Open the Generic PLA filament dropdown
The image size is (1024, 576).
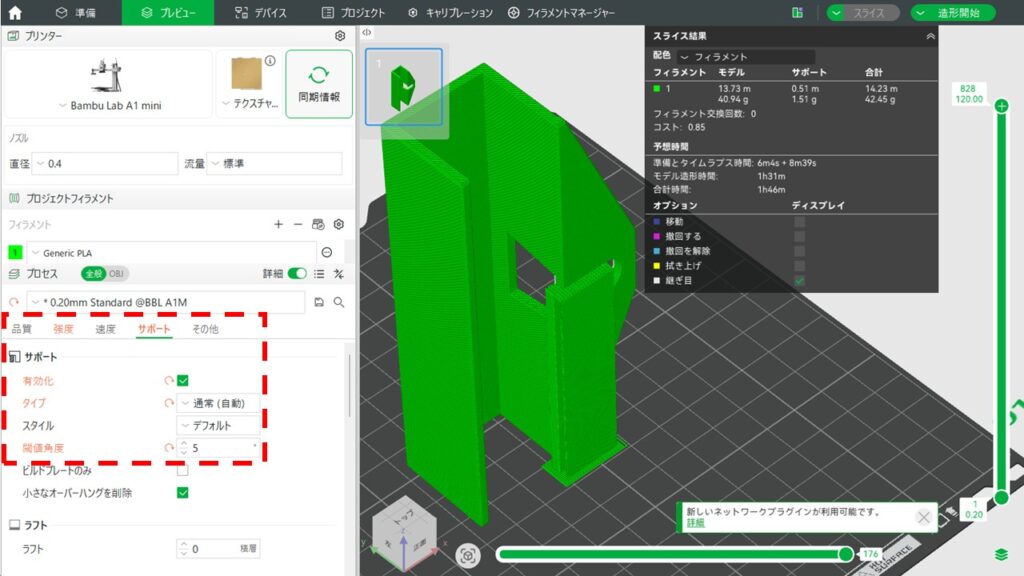pos(172,253)
